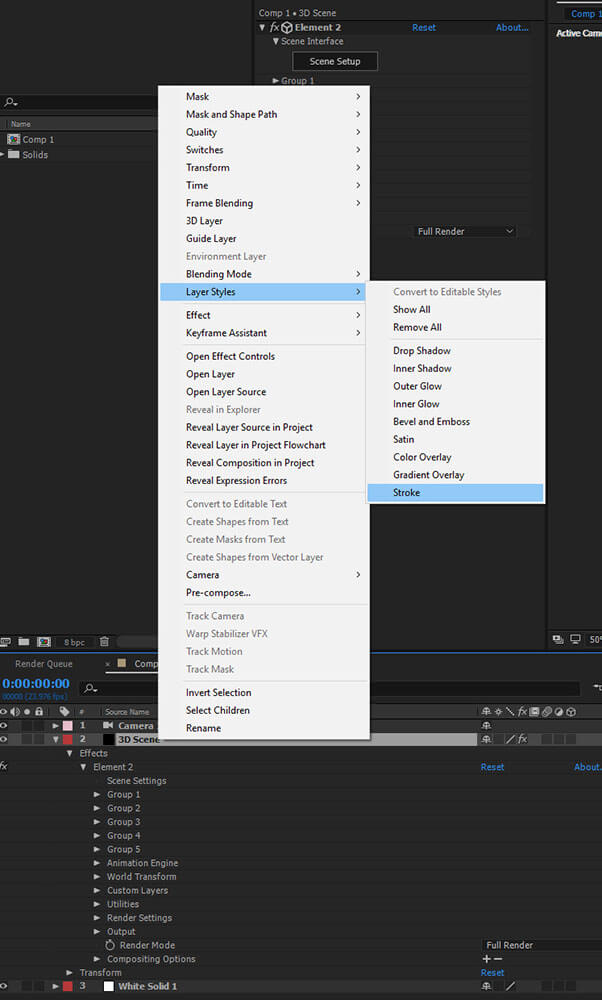This screenshot has width=602, height=1000.
Task: Click the interpret footage icon at Project panel bottom-left
Action: tap(5, 642)
